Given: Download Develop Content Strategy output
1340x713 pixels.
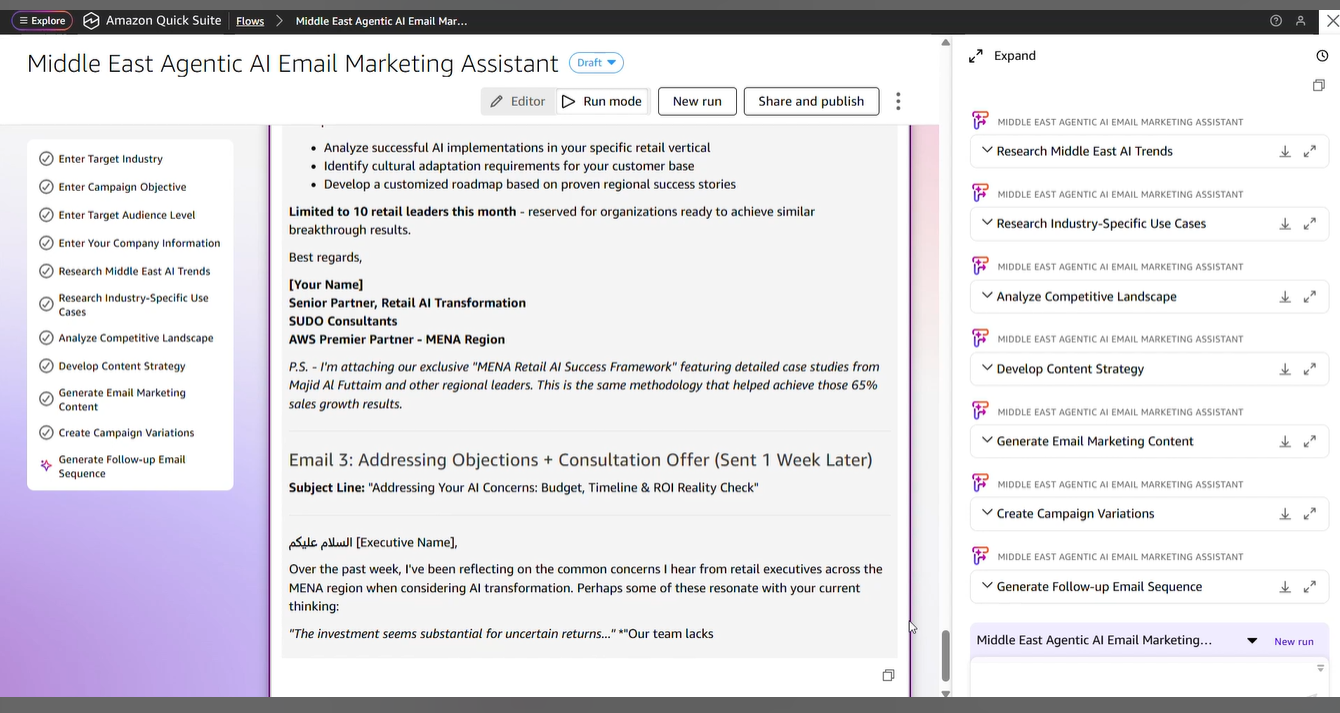Looking at the screenshot, I should click(x=1285, y=369).
